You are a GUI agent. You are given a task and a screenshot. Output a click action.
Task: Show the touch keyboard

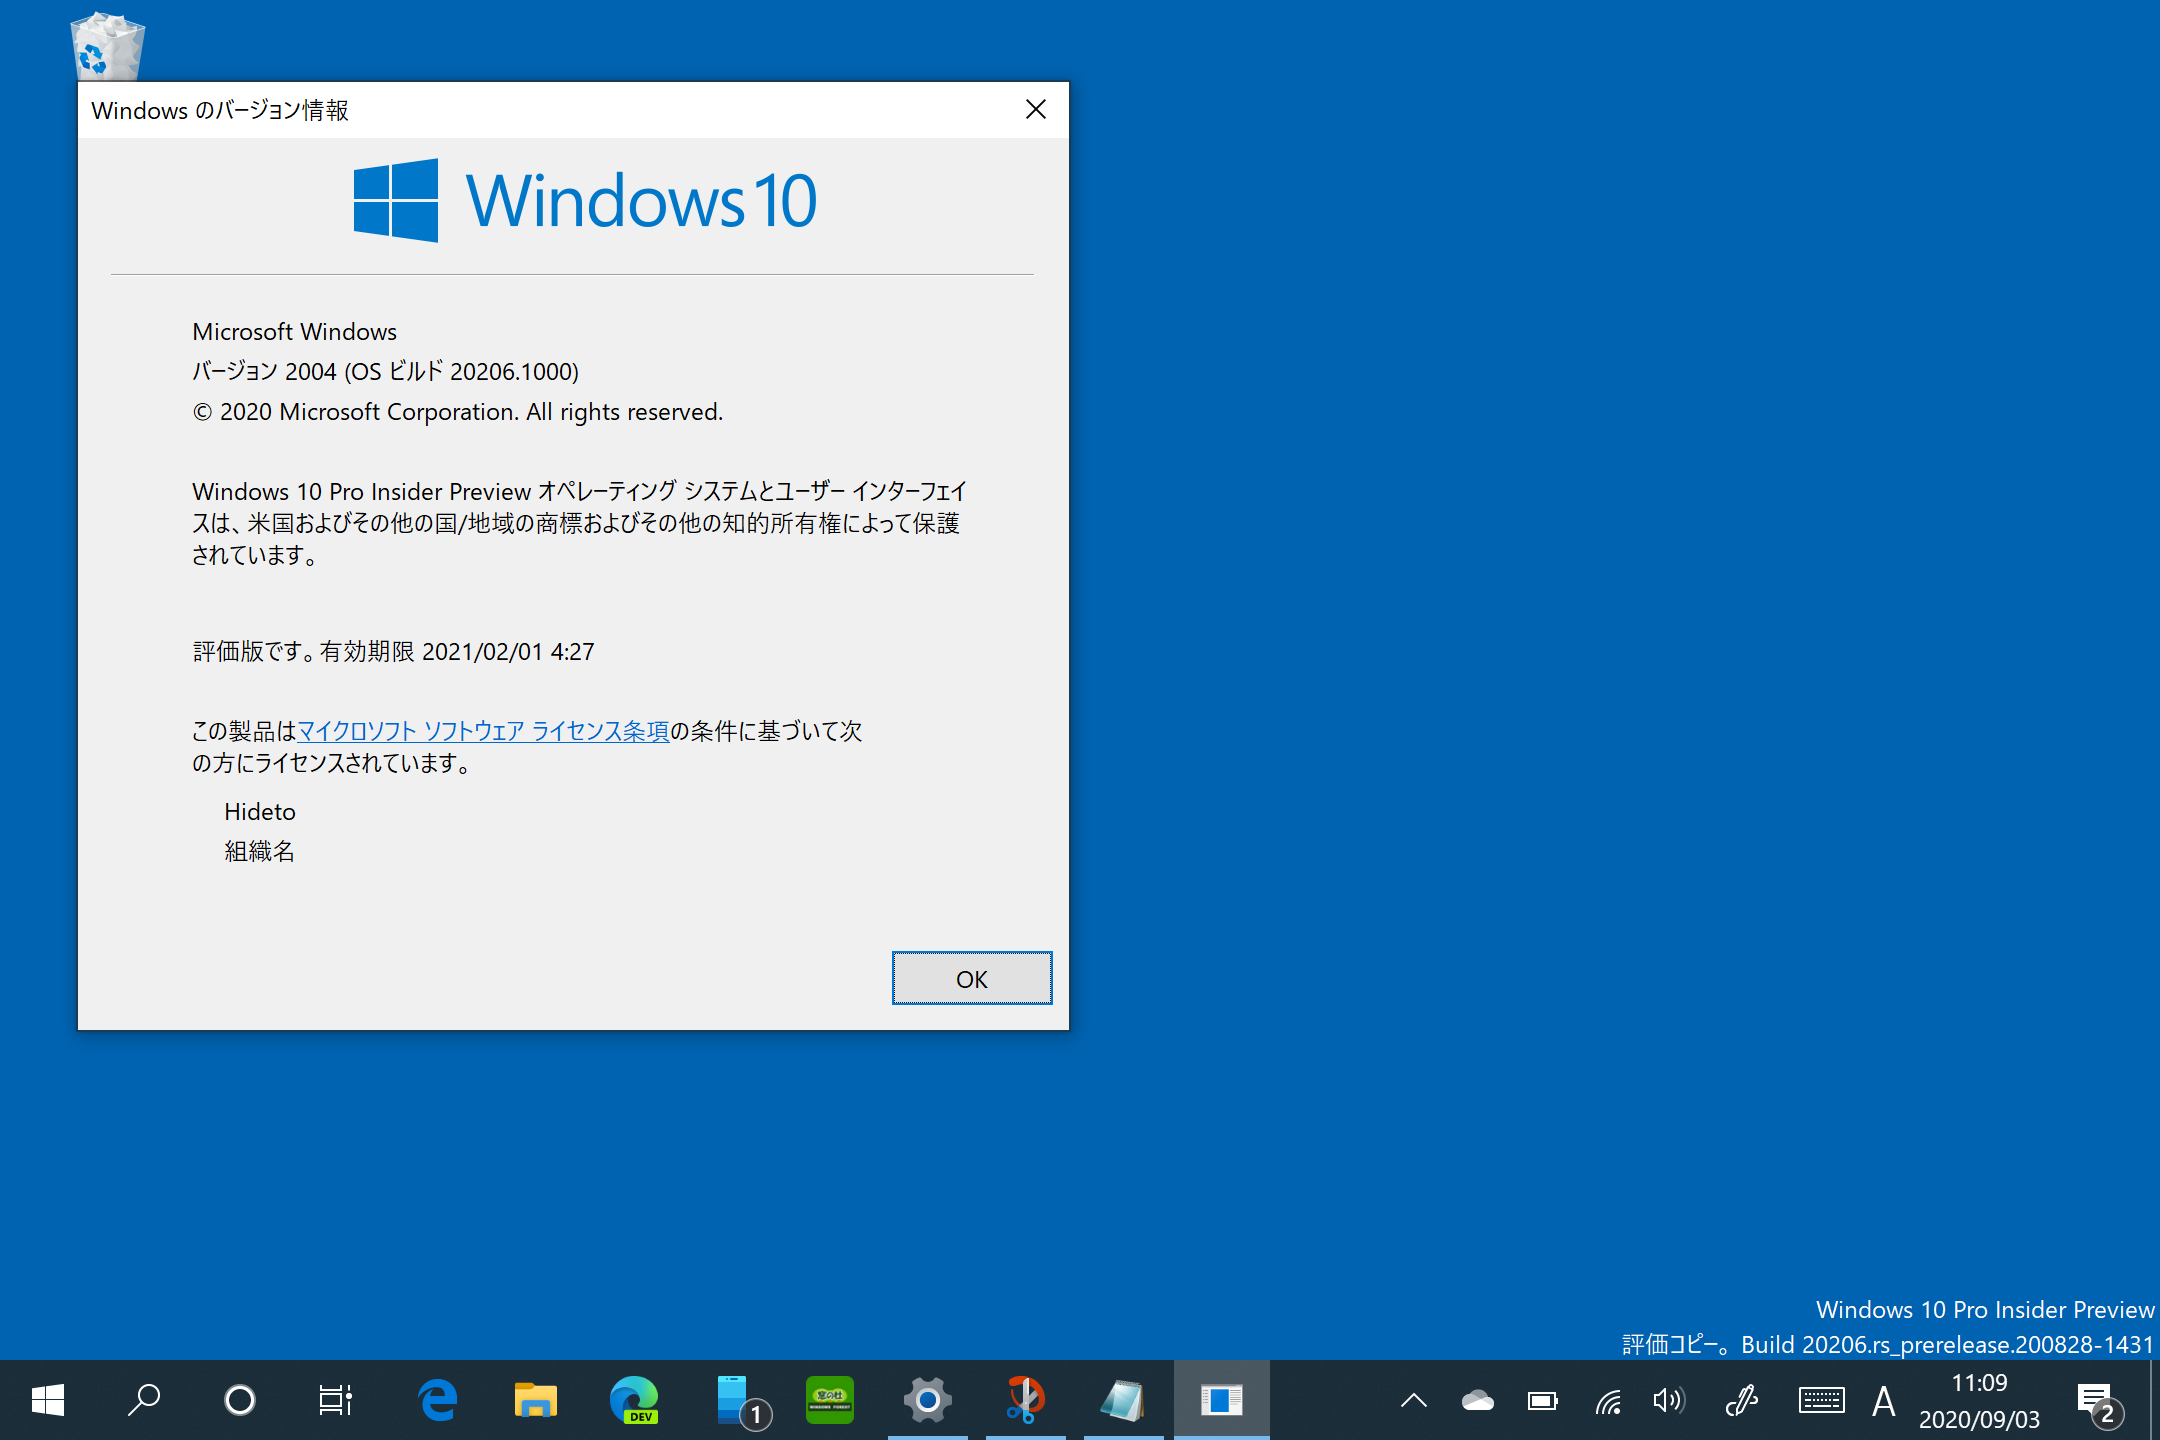1822,1400
